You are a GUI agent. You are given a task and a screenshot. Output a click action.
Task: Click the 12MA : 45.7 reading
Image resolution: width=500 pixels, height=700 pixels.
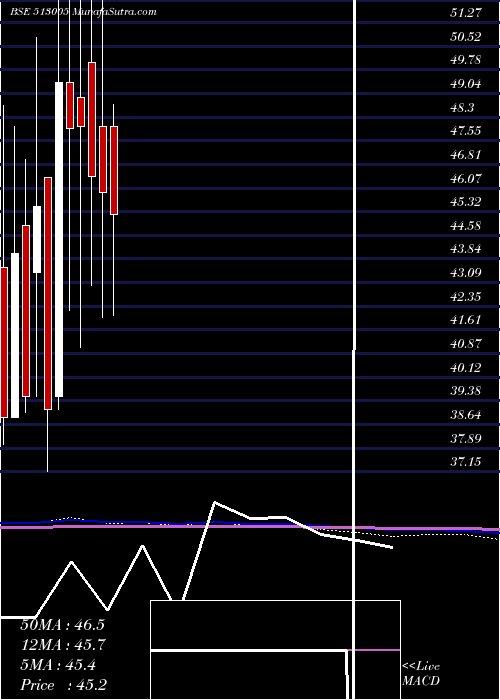tap(62, 645)
